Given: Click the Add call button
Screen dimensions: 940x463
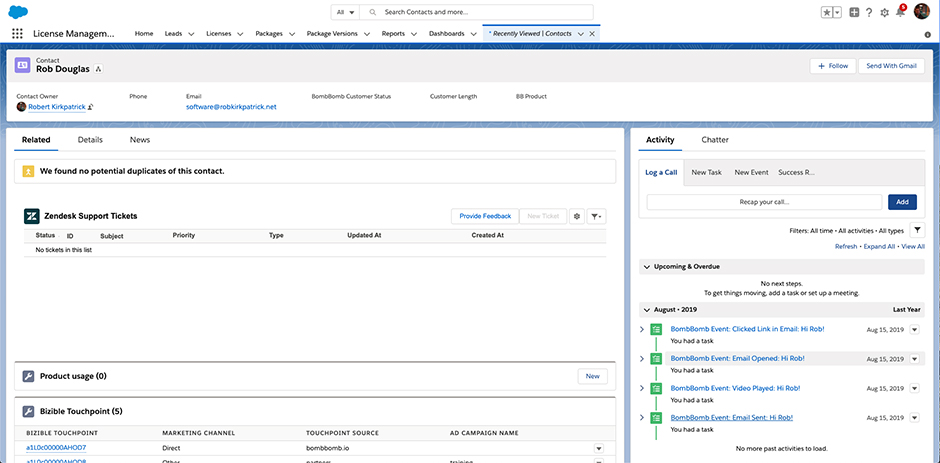Looking at the screenshot, I should [x=902, y=202].
